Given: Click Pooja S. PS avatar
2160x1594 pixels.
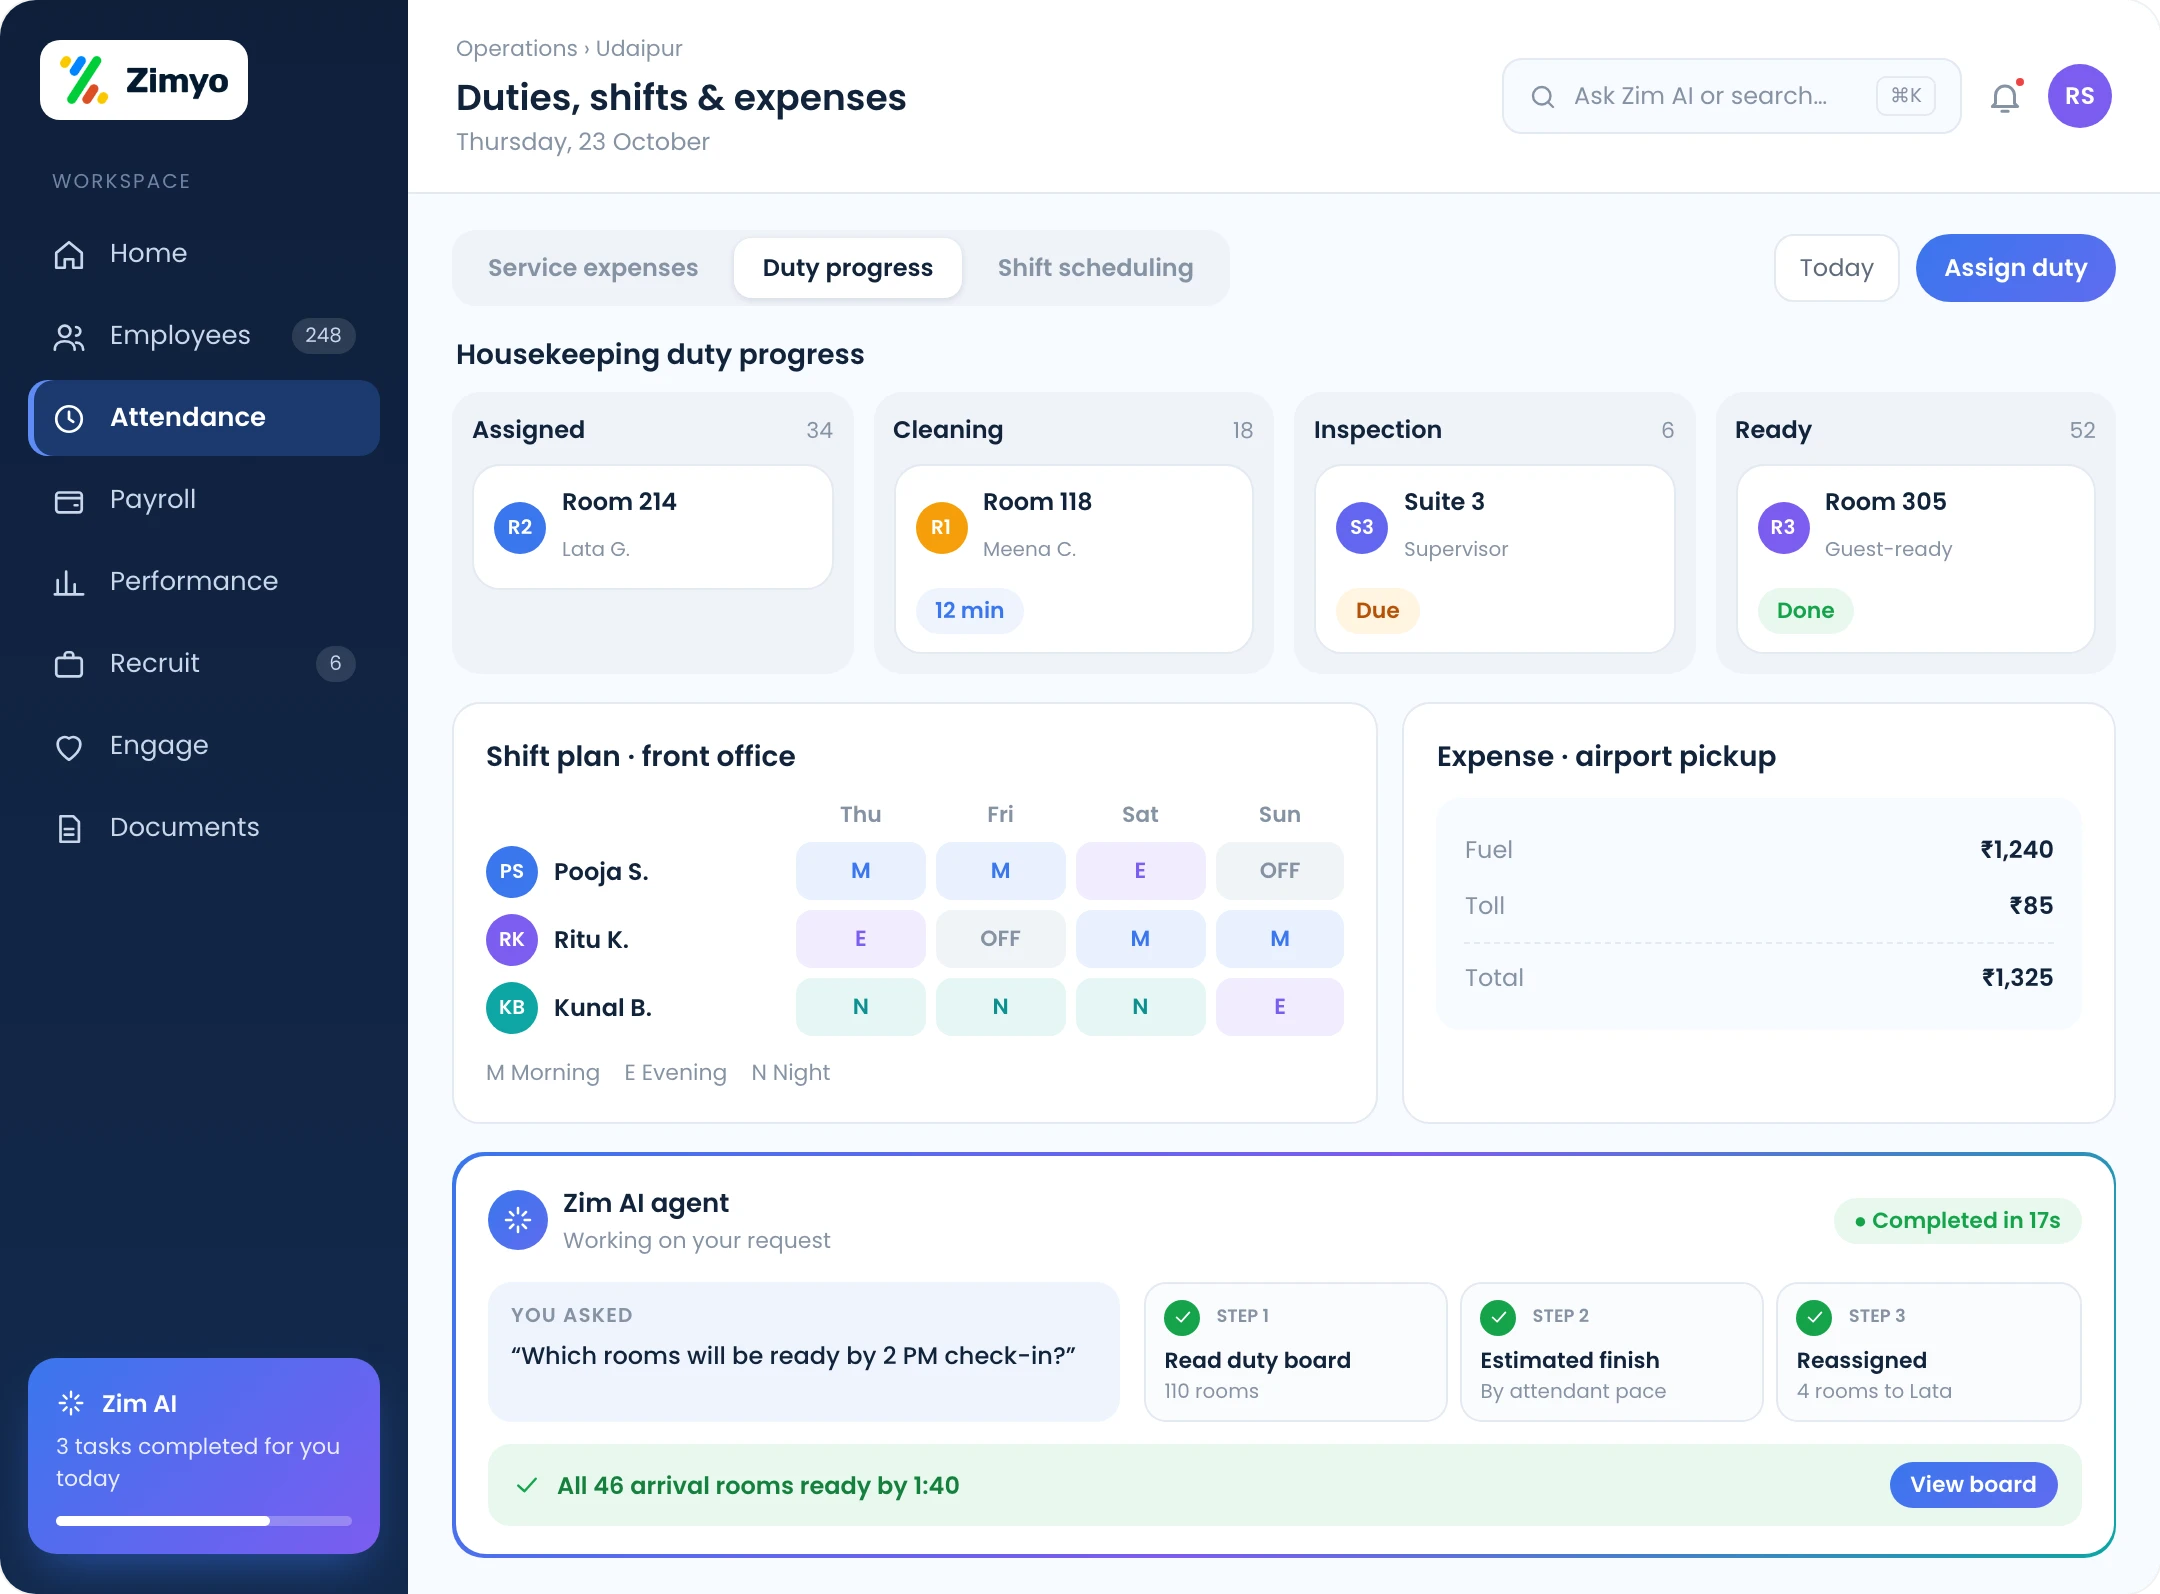Looking at the screenshot, I should coord(512,871).
